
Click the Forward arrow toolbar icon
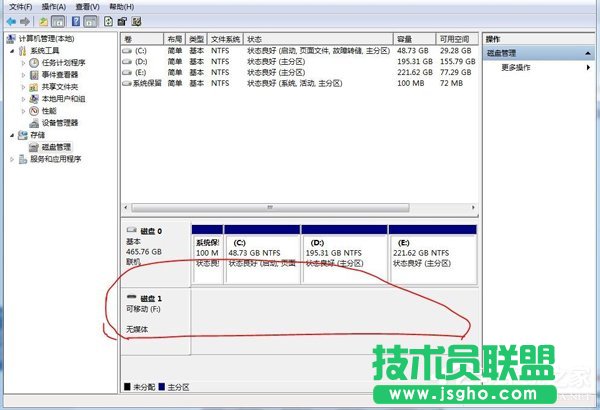pos(25,20)
